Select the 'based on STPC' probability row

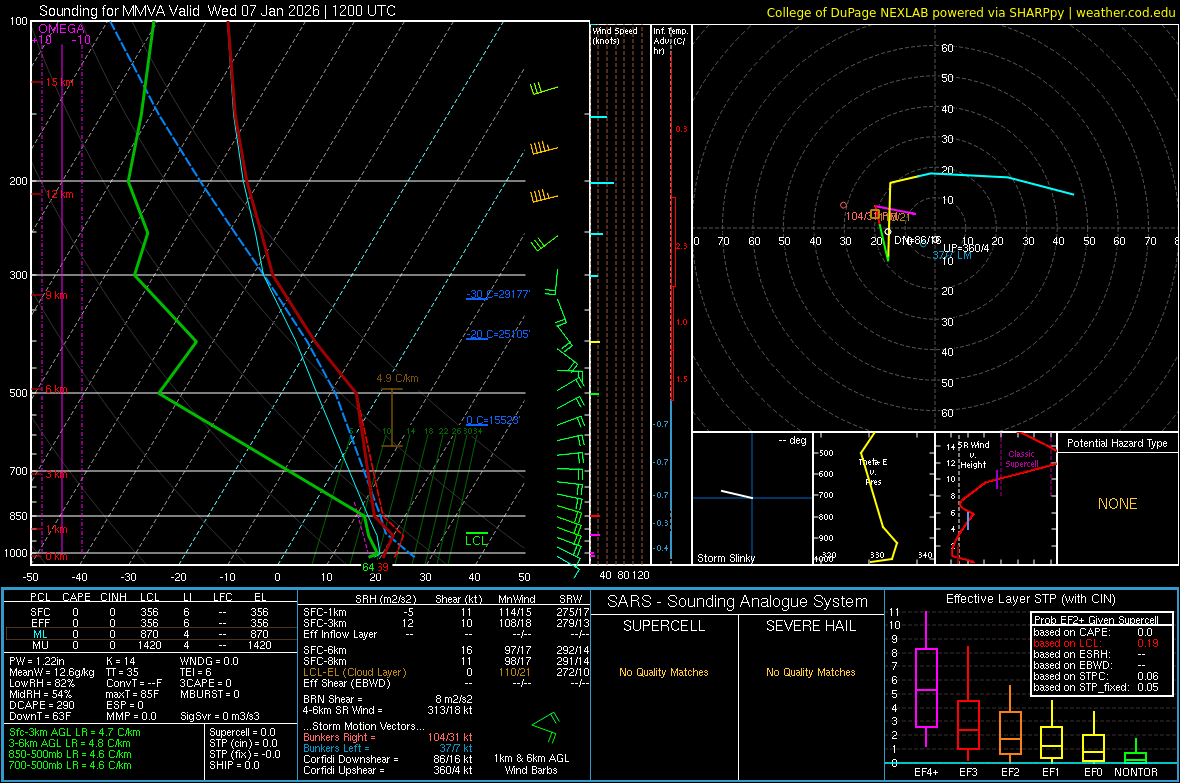click(1096, 676)
